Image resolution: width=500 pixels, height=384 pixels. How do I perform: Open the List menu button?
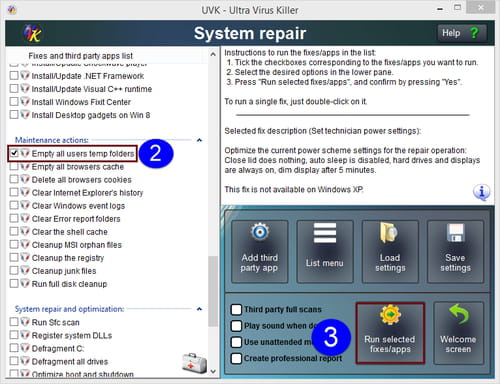click(x=325, y=252)
